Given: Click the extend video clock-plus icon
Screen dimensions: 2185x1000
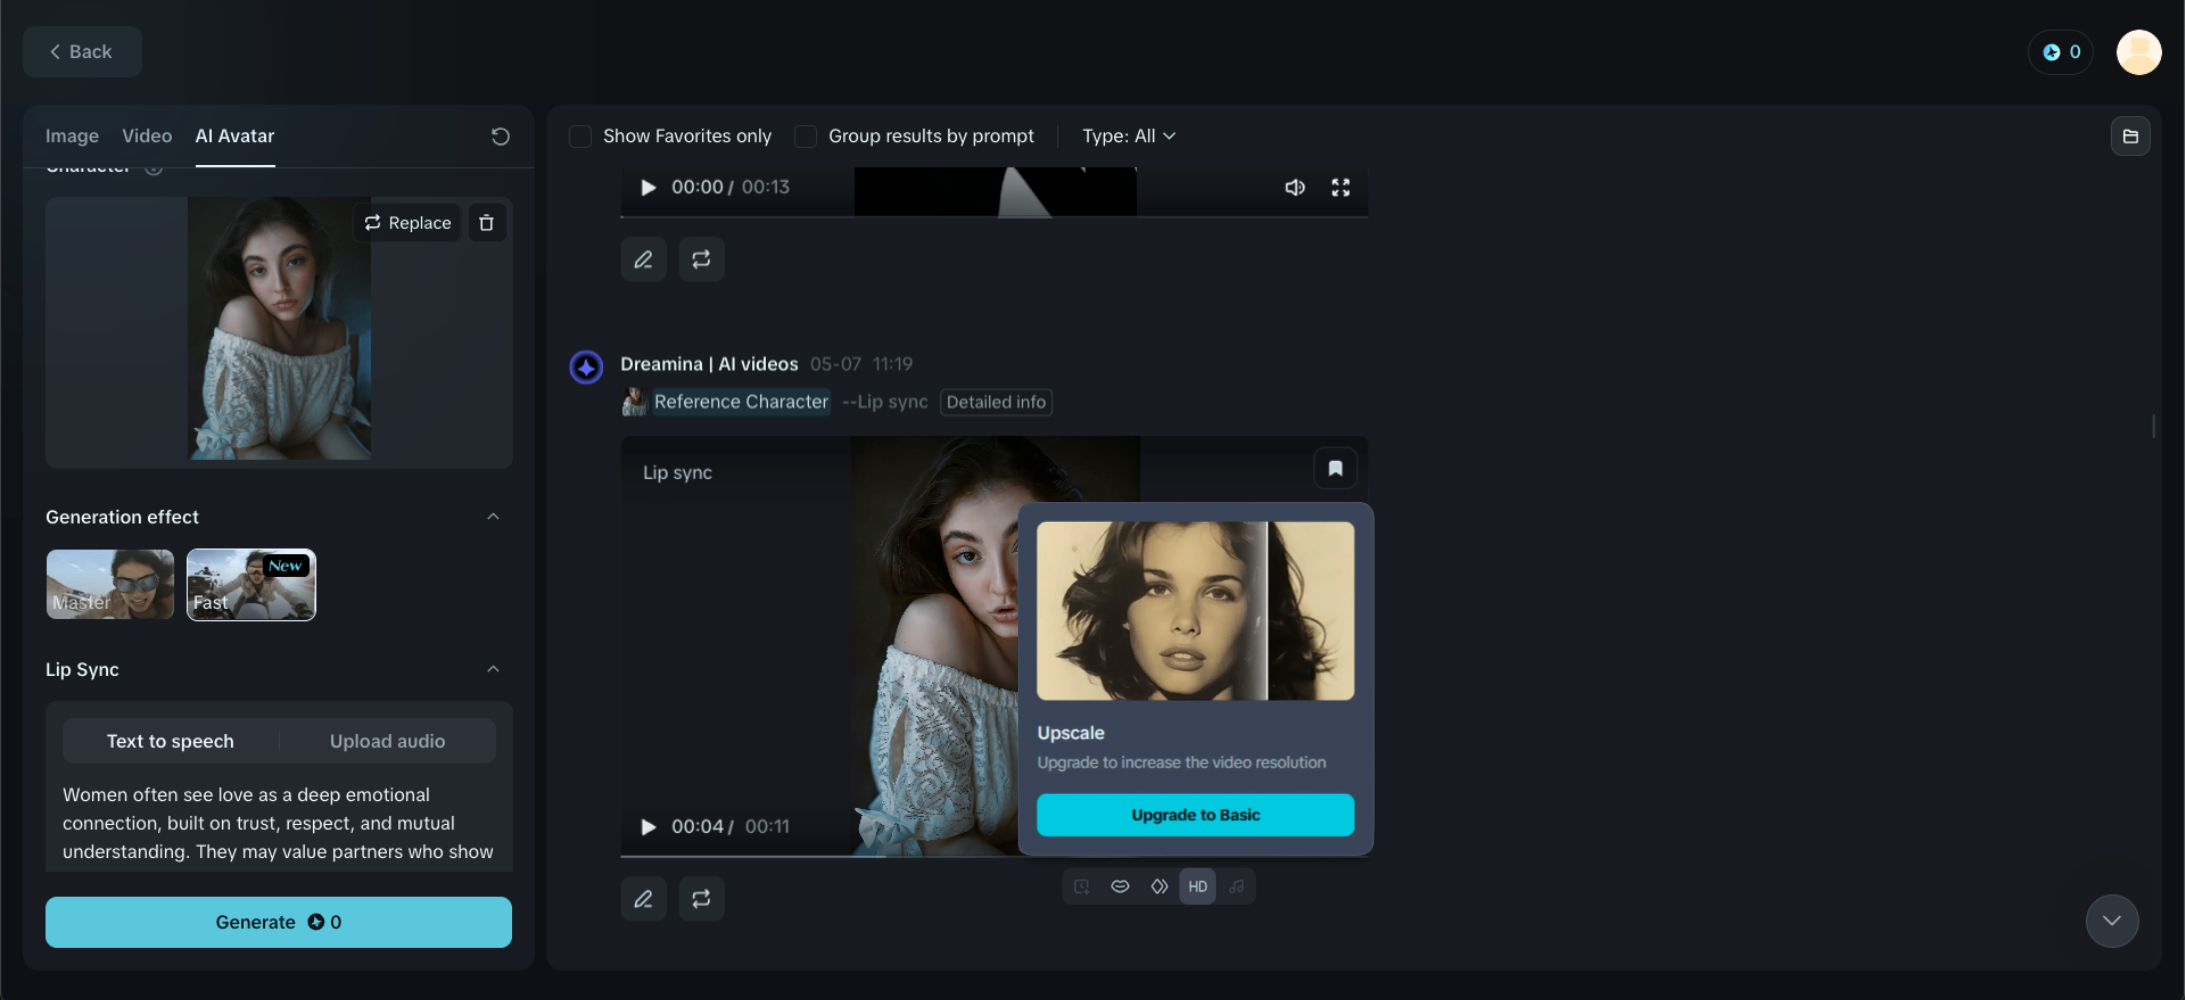Looking at the screenshot, I should point(1081,886).
